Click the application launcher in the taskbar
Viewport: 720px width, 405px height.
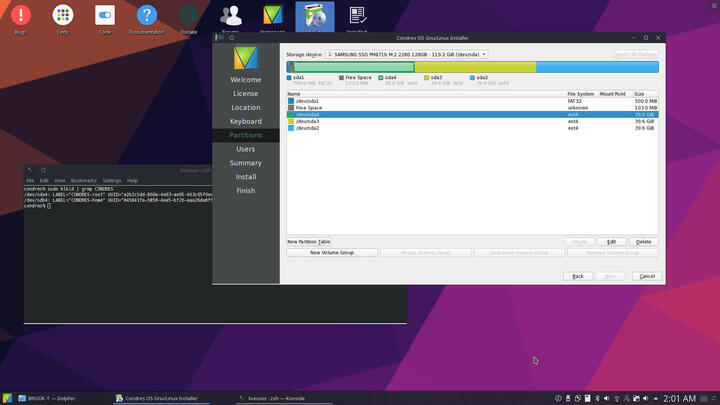click(x=7, y=398)
